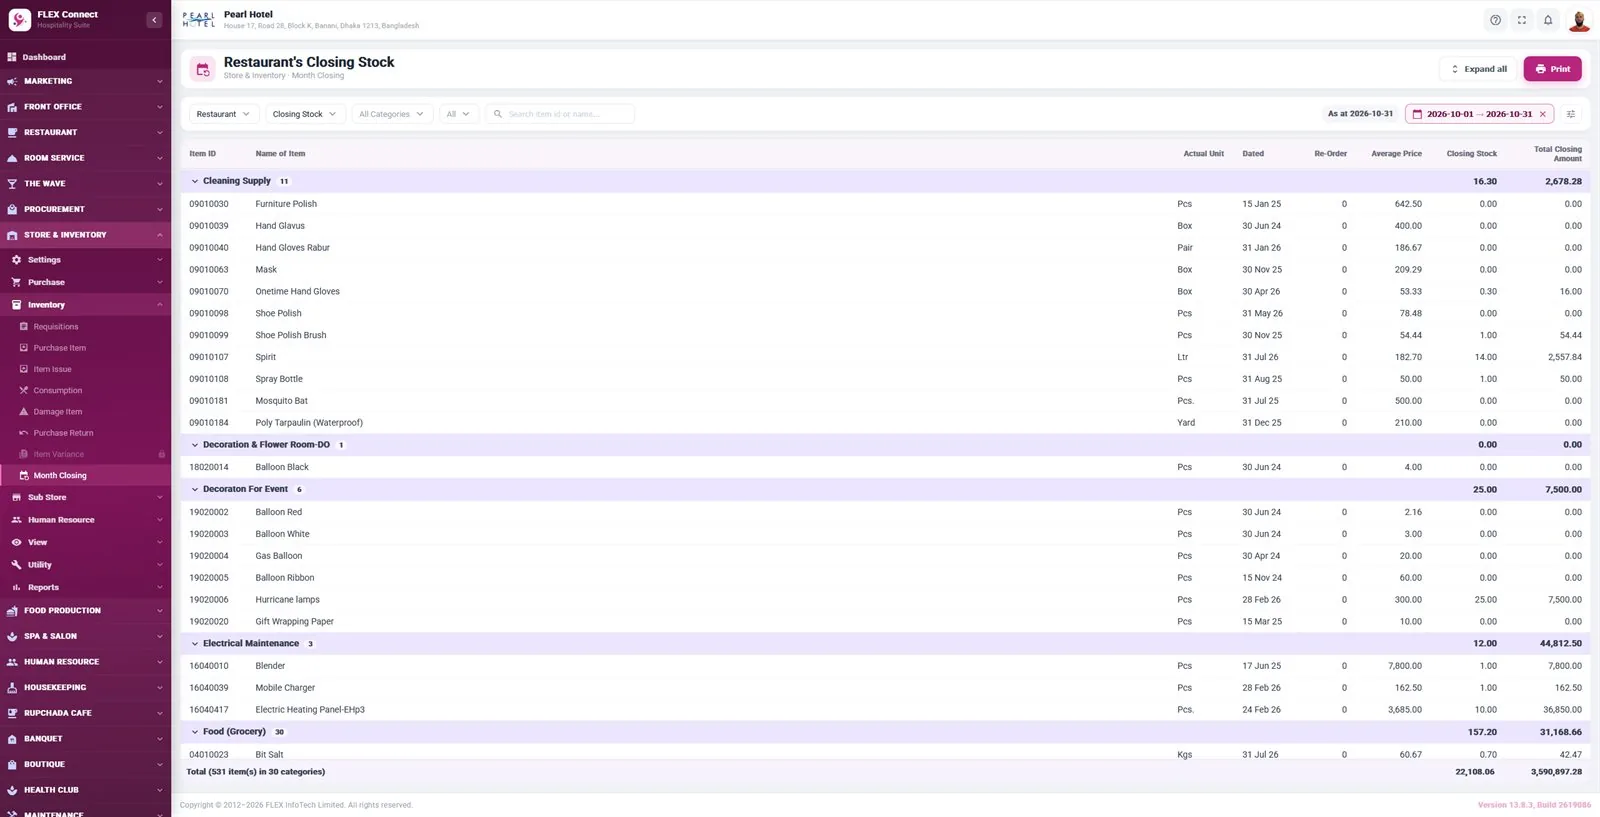
Task: Collapse the Cleaning Supply category
Action: click(x=195, y=181)
